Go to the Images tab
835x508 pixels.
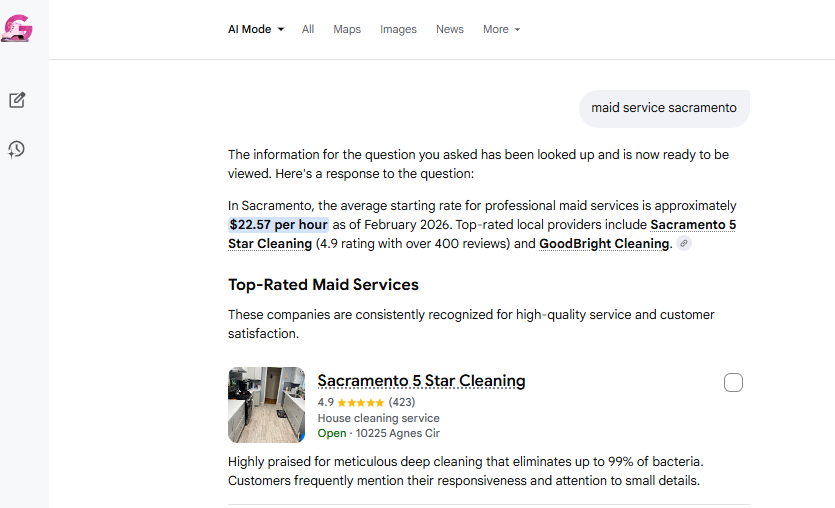click(x=398, y=29)
